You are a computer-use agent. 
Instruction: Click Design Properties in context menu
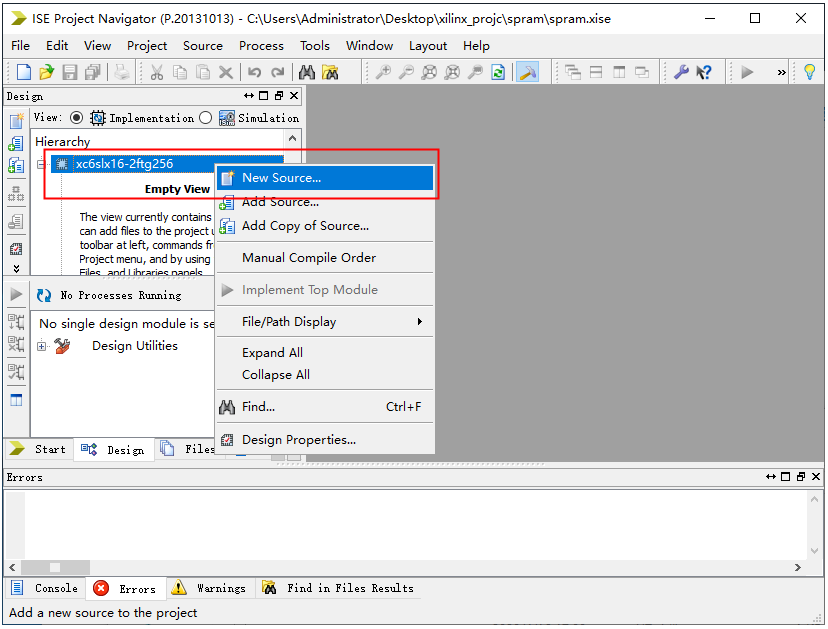pyautogui.click(x=298, y=440)
